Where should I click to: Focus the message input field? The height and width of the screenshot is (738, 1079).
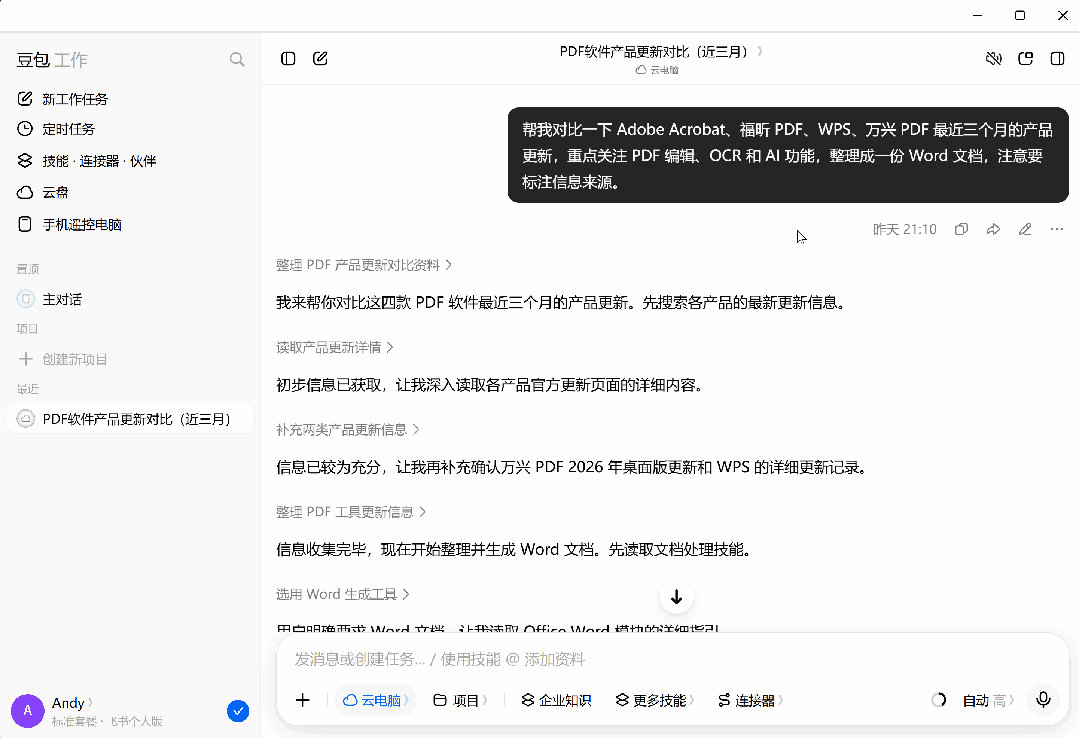pyautogui.click(x=672, y=660)
